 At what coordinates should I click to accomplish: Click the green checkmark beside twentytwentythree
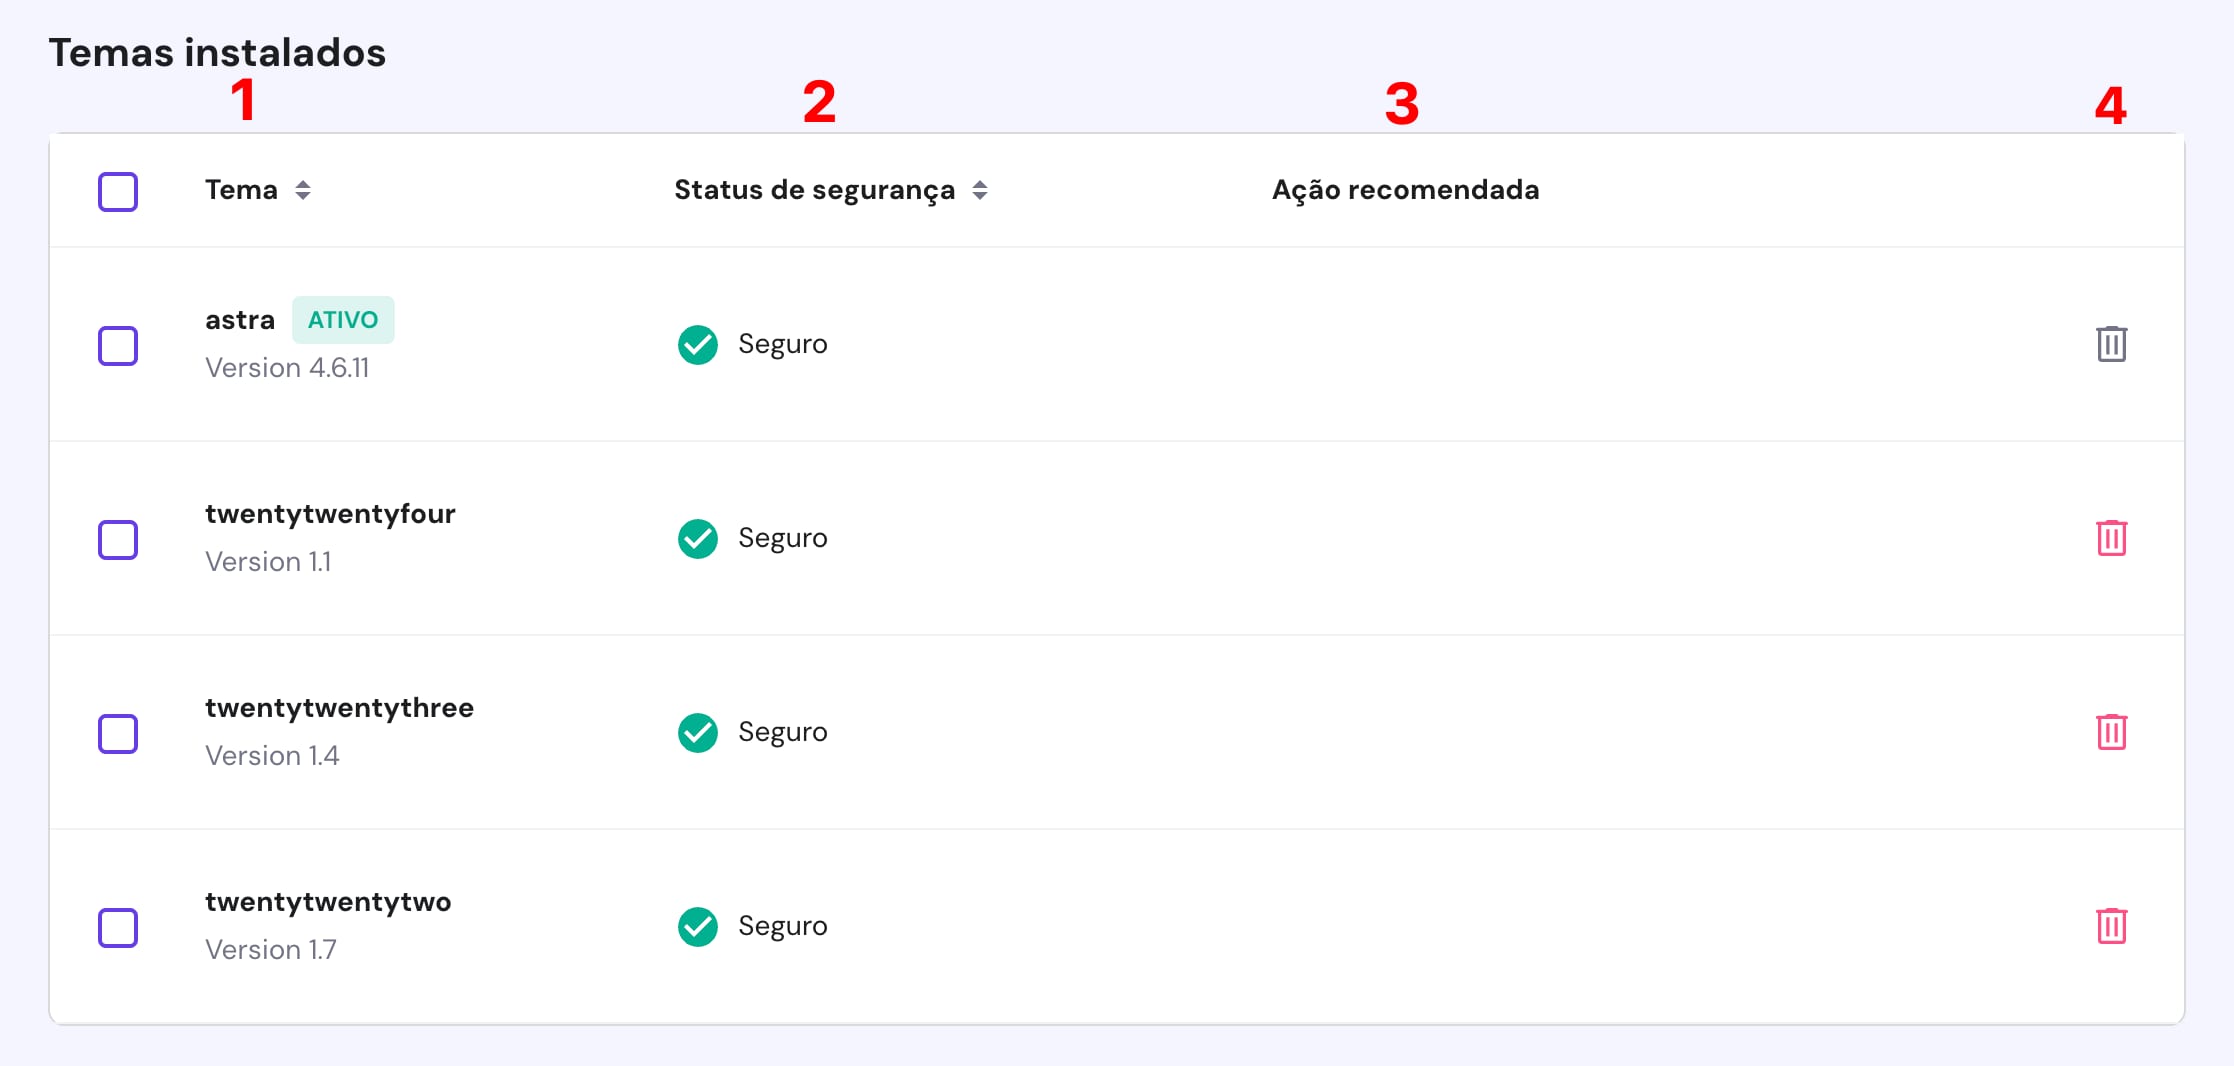pos(698,732)
